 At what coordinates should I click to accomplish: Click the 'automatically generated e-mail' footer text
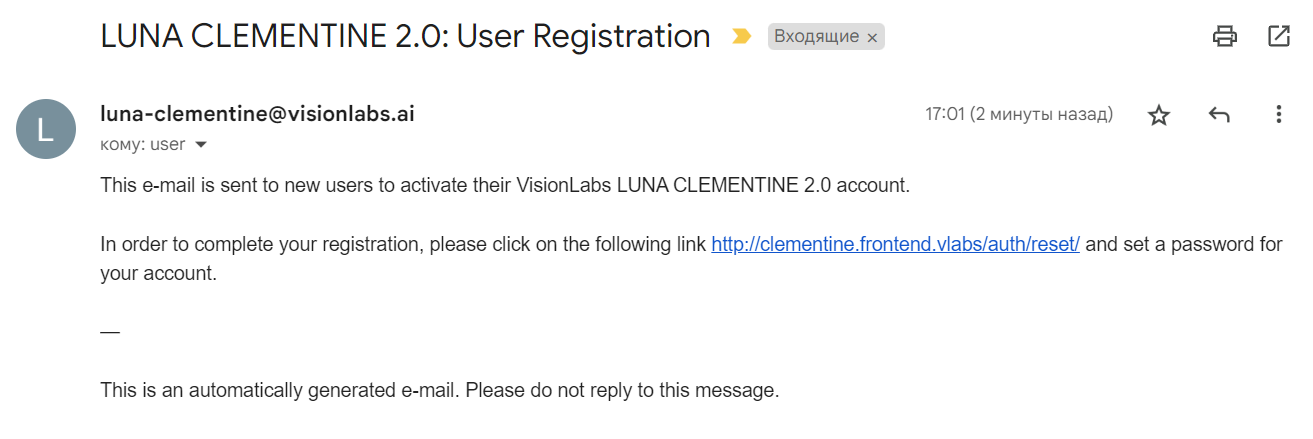439,390
